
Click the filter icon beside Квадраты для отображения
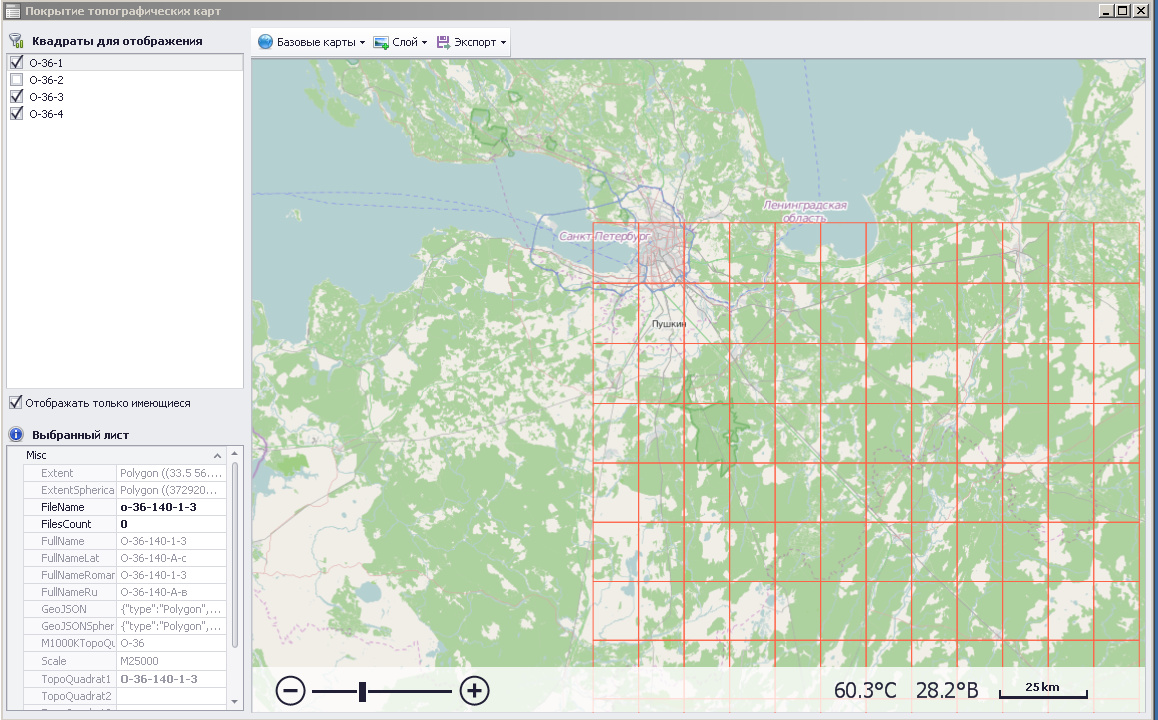click(x=16, y=41)
